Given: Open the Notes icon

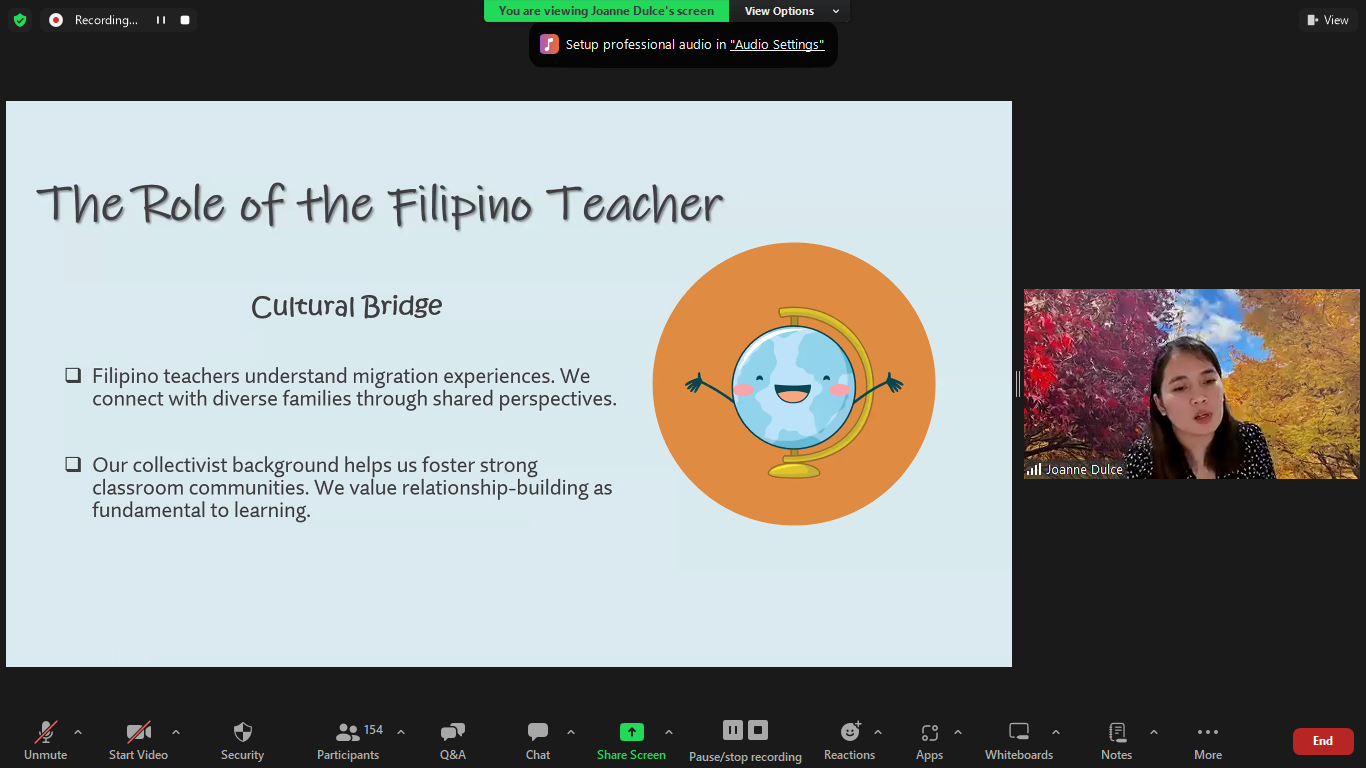Looking at the screenshot, I should (x=1117, y=733).
